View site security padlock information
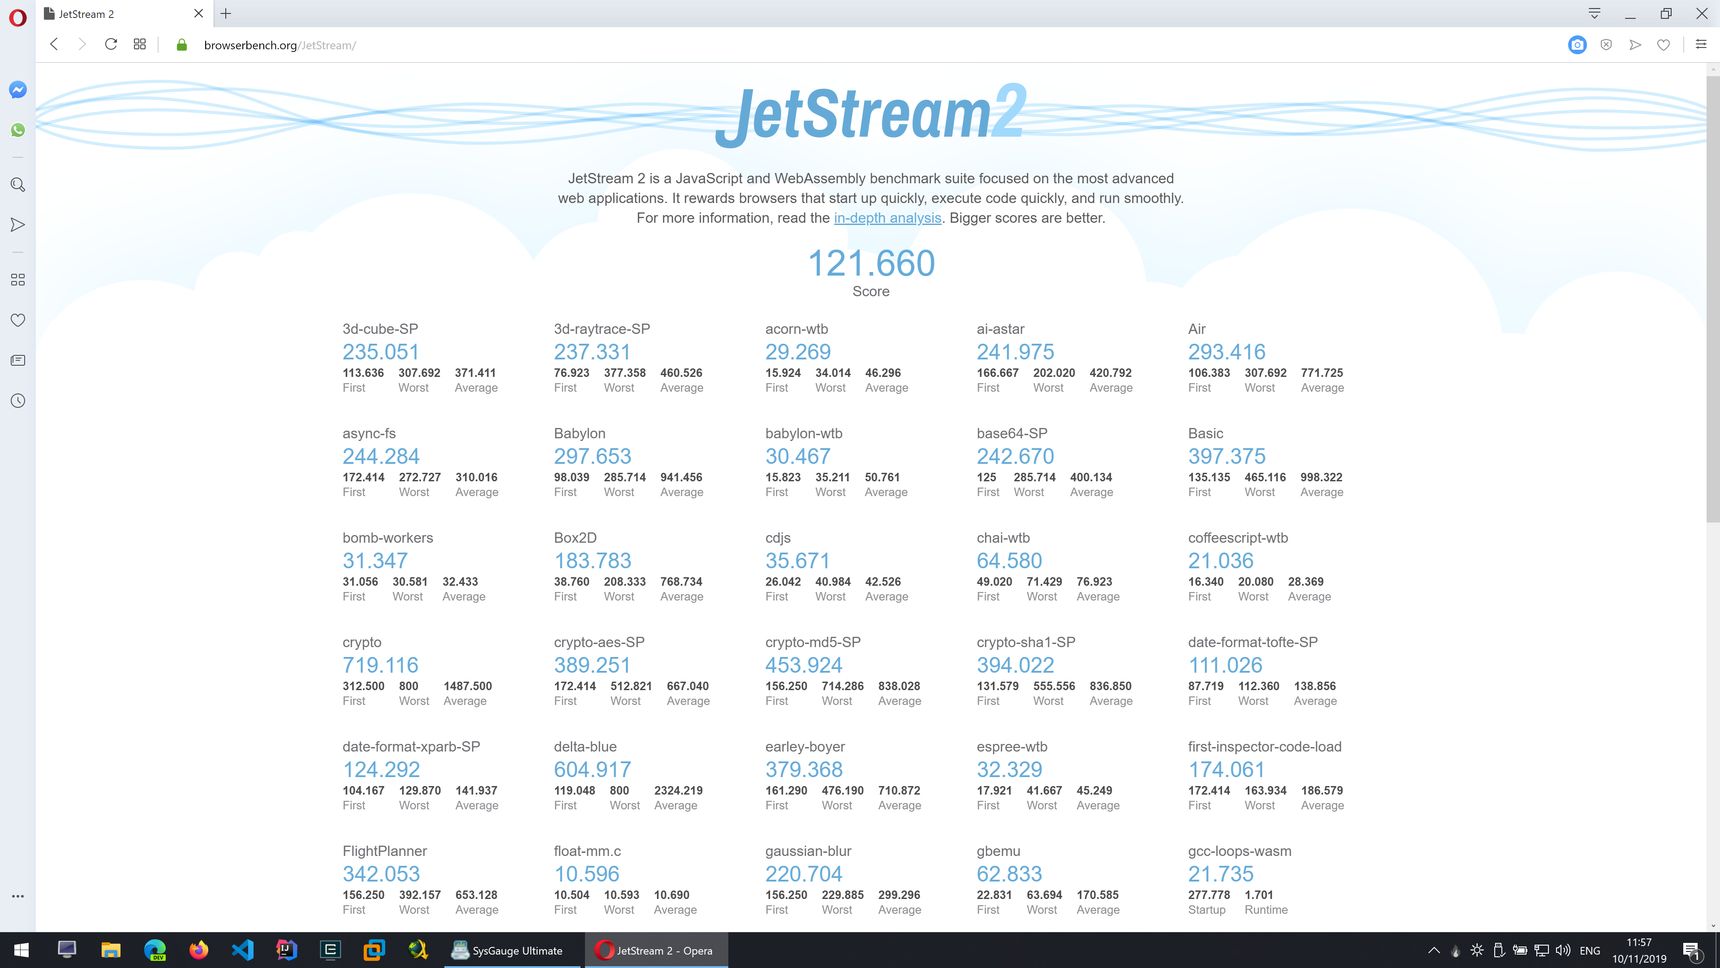This screenshot has width=1720, height=968. (x=181, y=45)
